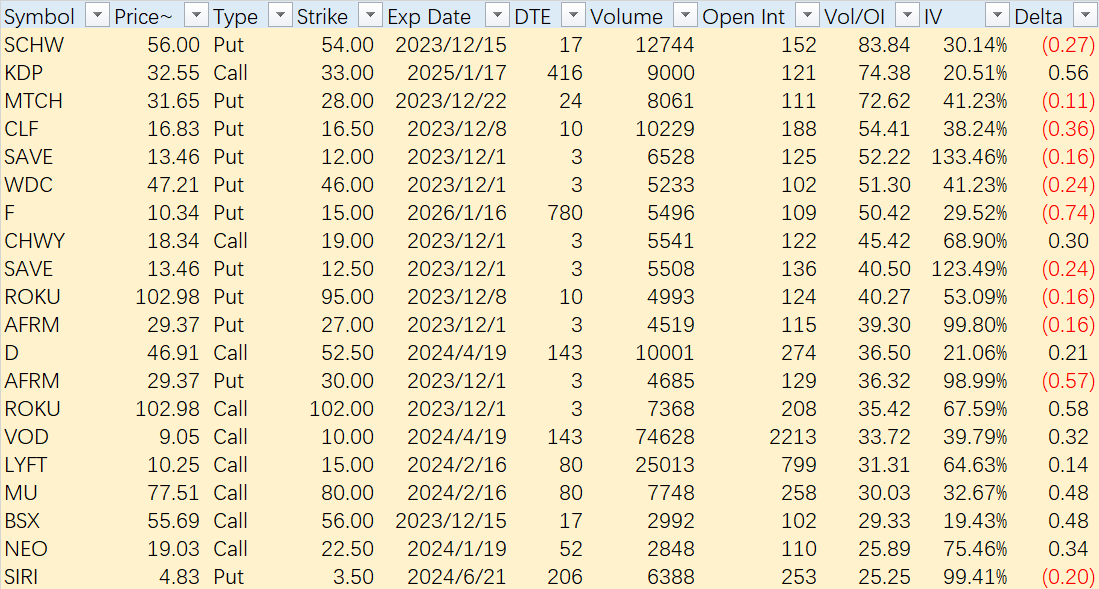Open the Price~ column filter dropdown
This screenshot has width=1099, height=589.
198,15
